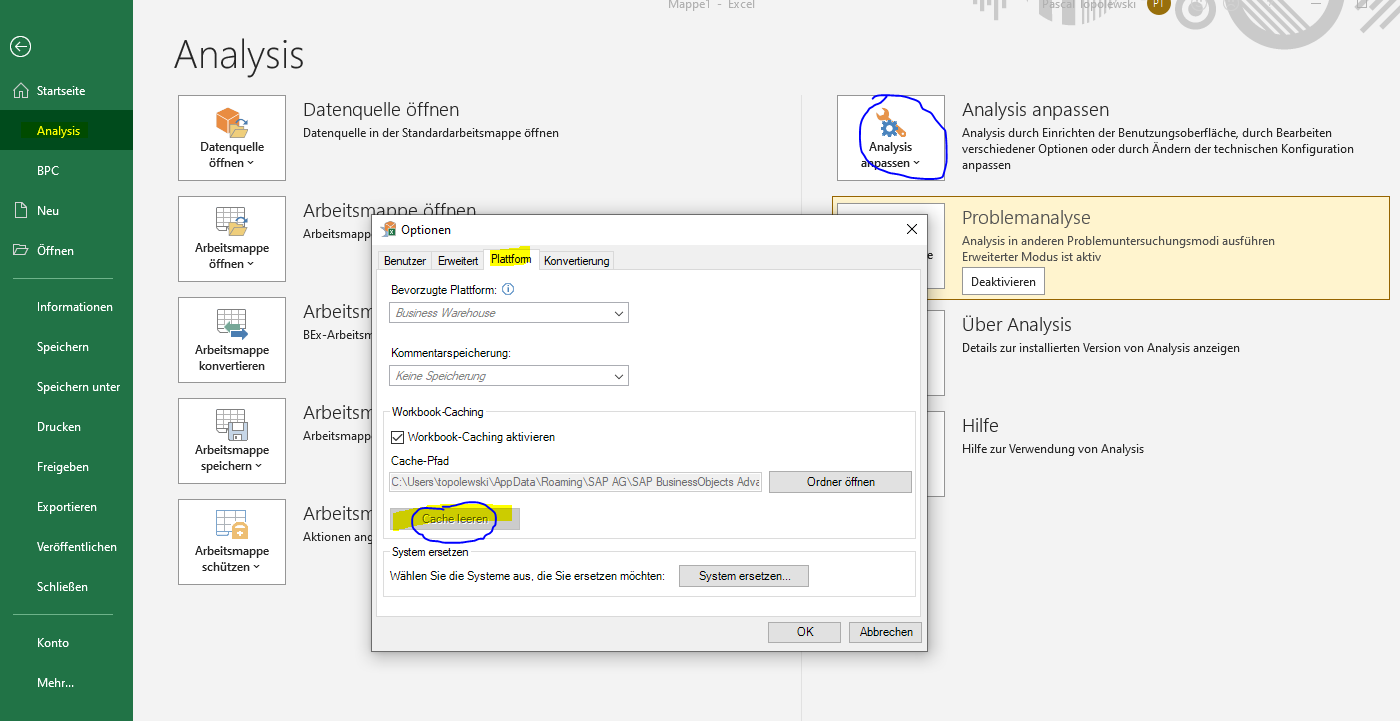The height and width of the screenshot is (721, 1400).
Task: Click the Problemanalyse heading
Action: 1026,218
